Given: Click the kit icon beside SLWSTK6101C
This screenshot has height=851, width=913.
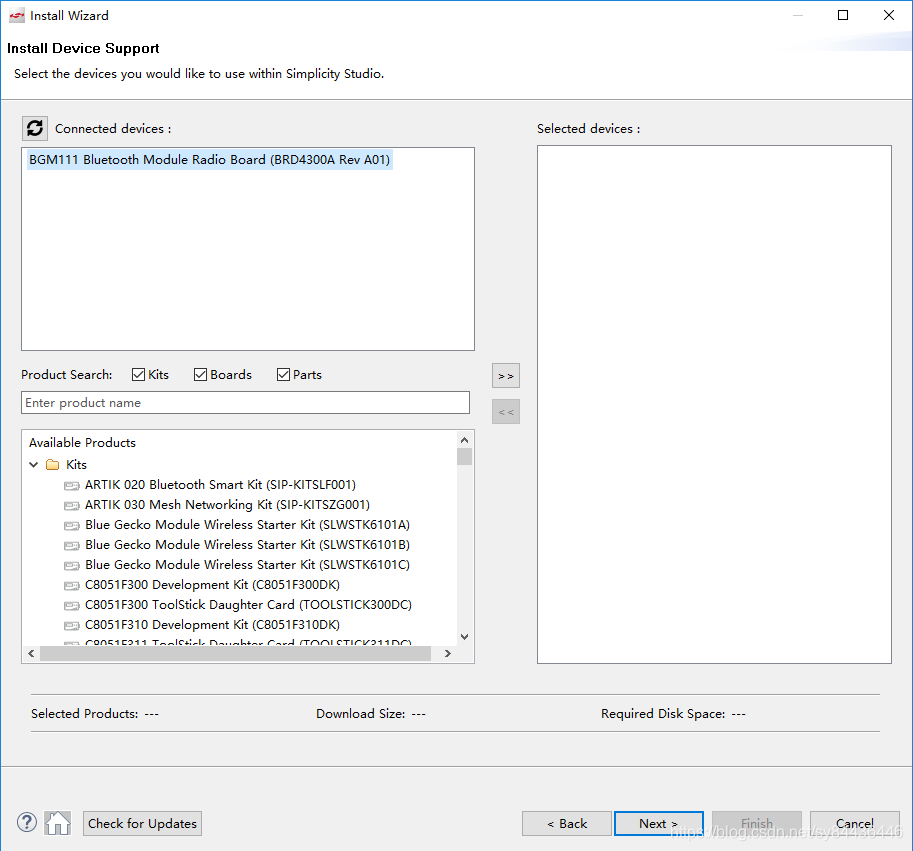Looking at the screenshot, I should tap(72, 565).
